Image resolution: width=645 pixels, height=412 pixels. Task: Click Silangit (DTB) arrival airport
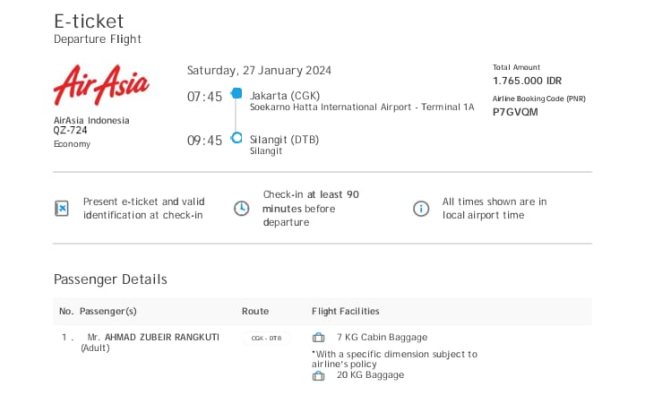[284, 140]
